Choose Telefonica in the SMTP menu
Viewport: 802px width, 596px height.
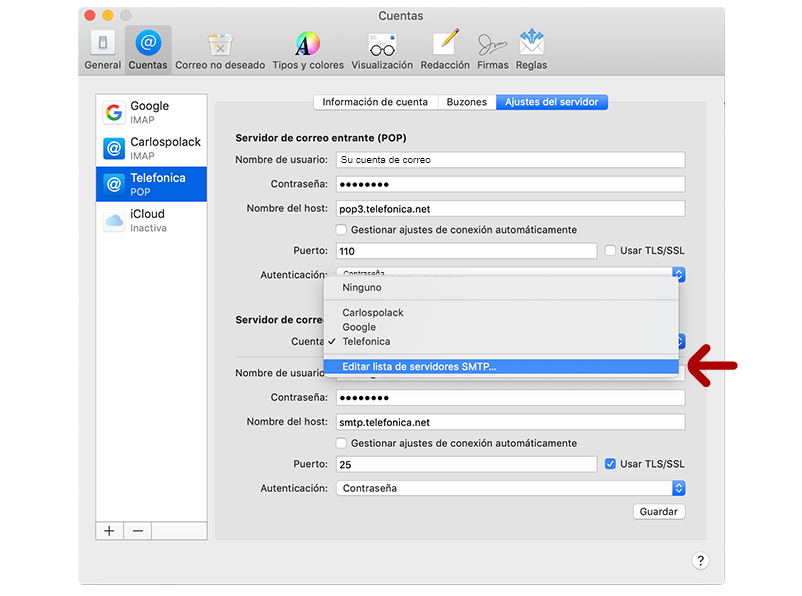(501, 341)
